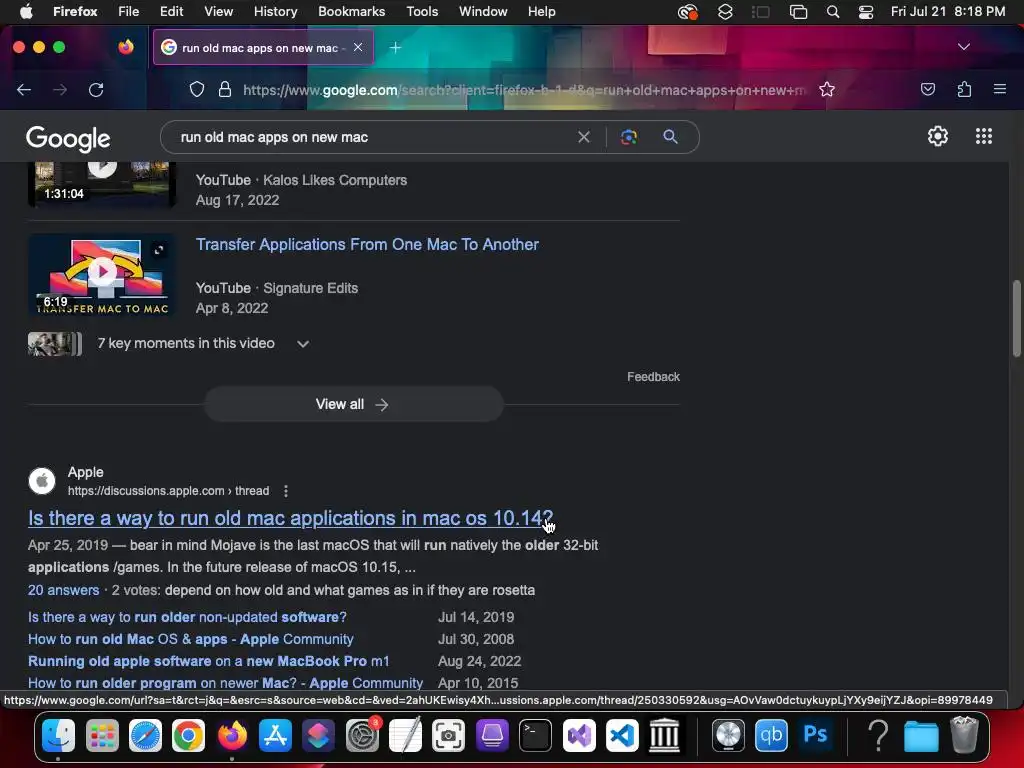The height and width of the screenshot is (768, 1024).
Task: Open Launchpad from the Dock
Action: [x=102, y=735]
